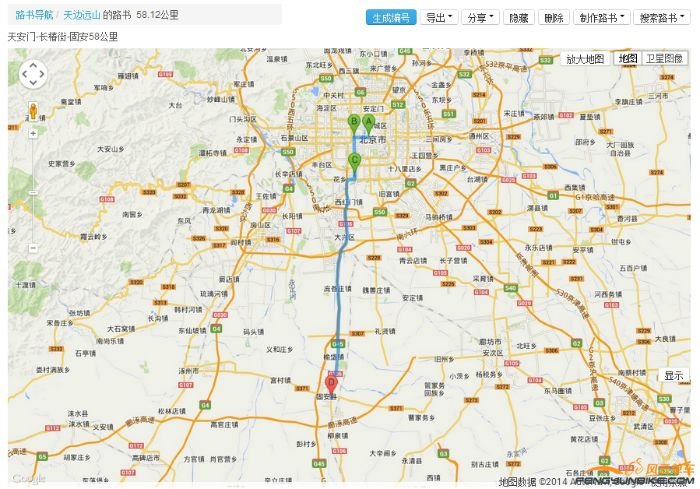Zoom out with the minus button
Screen dimensions: 700x489
(x=33, y=247)
